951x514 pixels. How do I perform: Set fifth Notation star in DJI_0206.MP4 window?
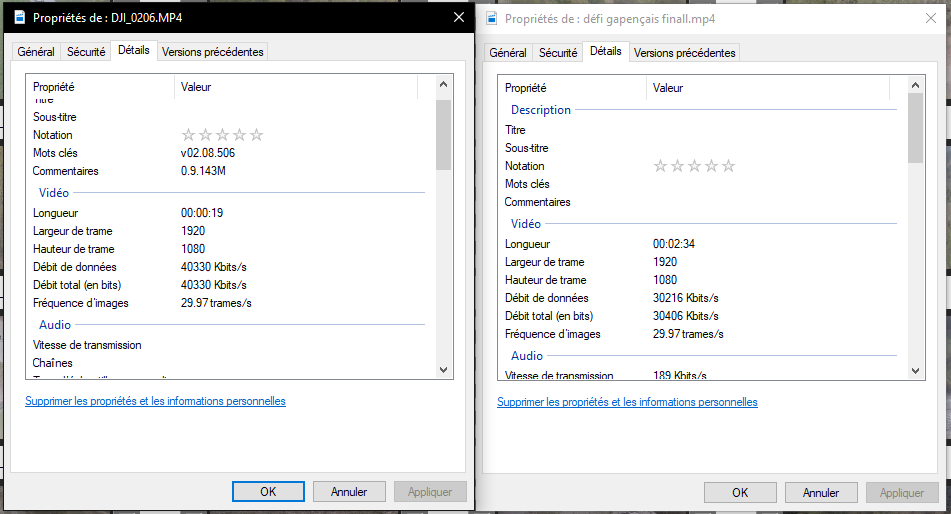pos(257,135)
